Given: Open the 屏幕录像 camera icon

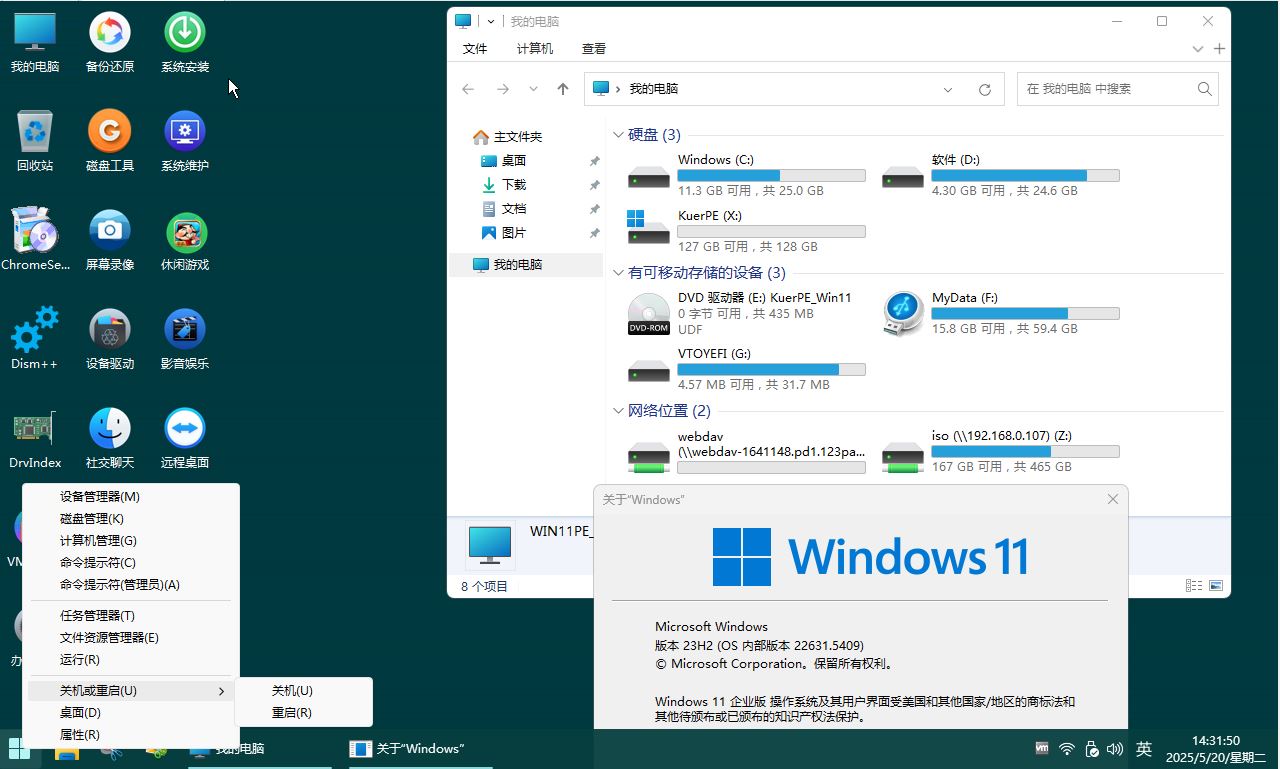Looking at the screenshot, I should pyautogui.click(x=110, y=241).
